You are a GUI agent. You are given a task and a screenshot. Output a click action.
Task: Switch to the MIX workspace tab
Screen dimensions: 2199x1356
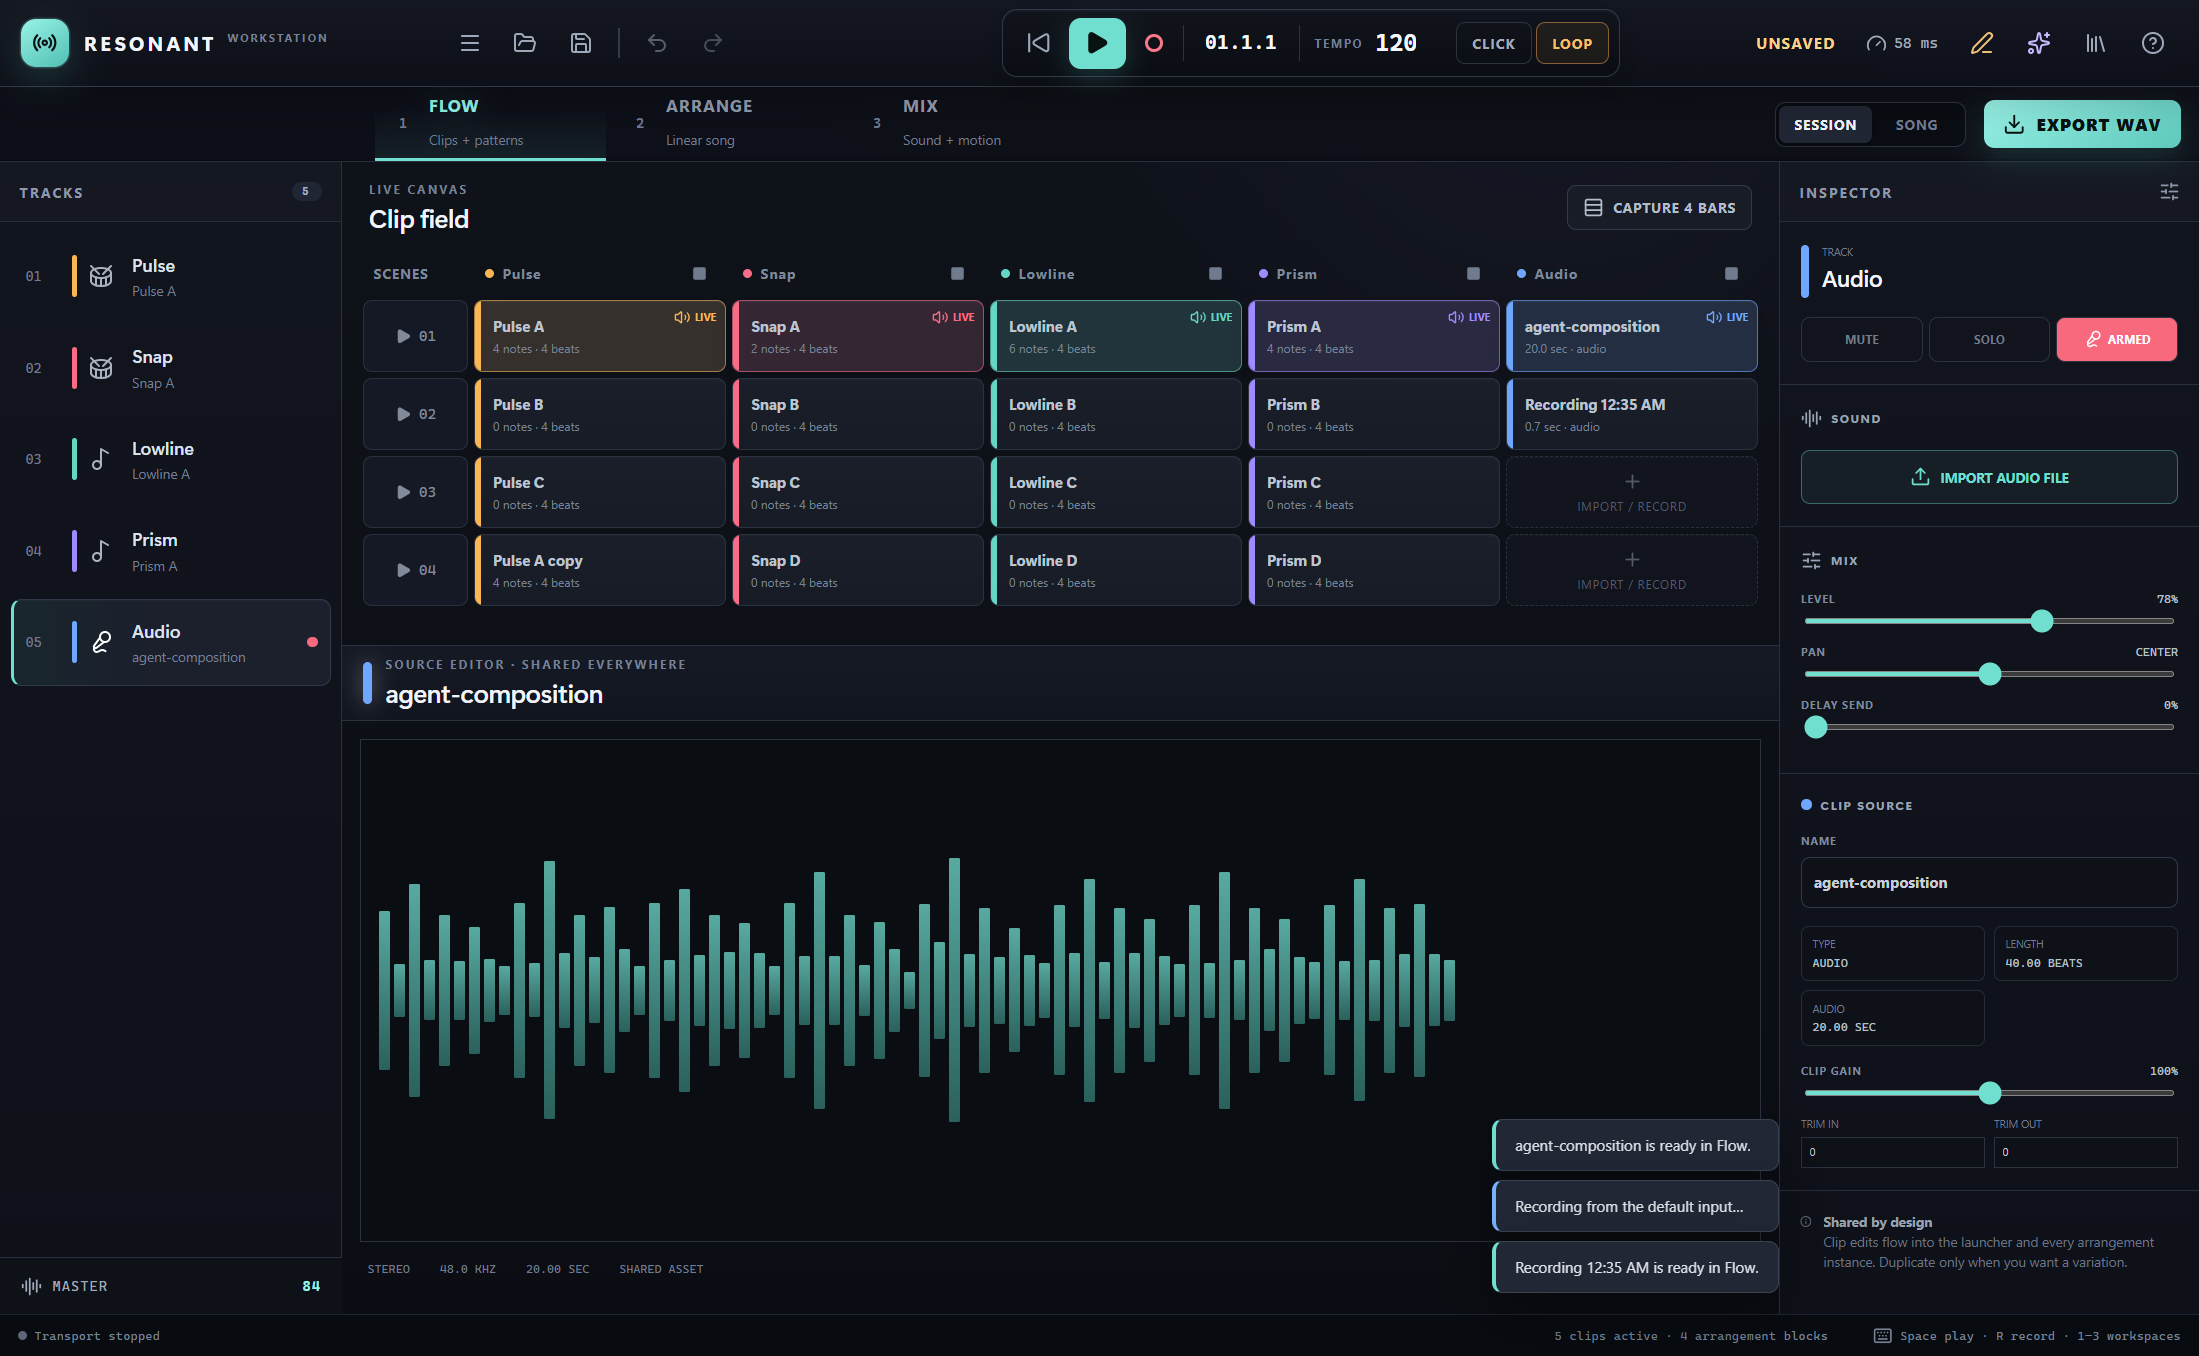(x=964, y=123)
